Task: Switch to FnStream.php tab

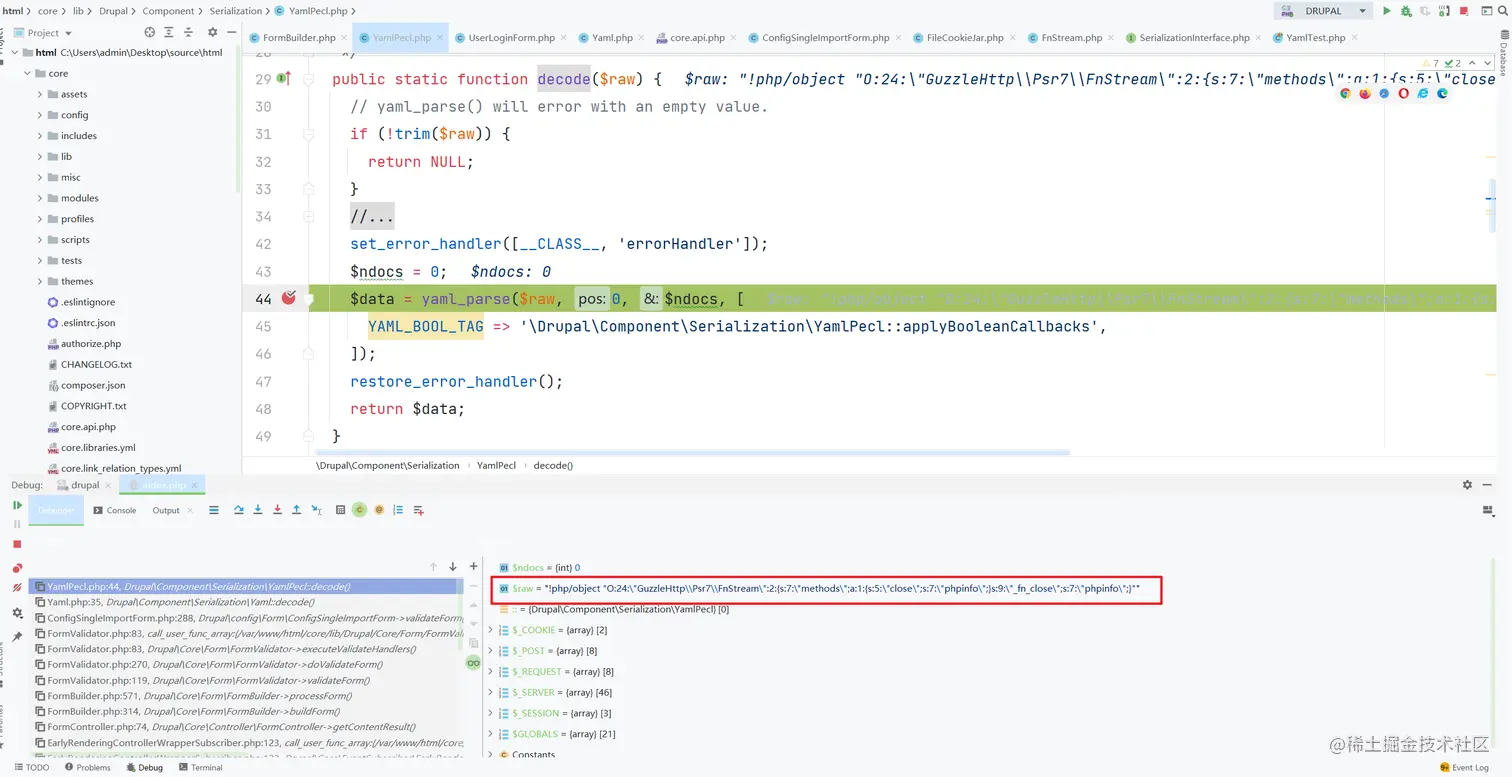Action: click(1071, 38)
